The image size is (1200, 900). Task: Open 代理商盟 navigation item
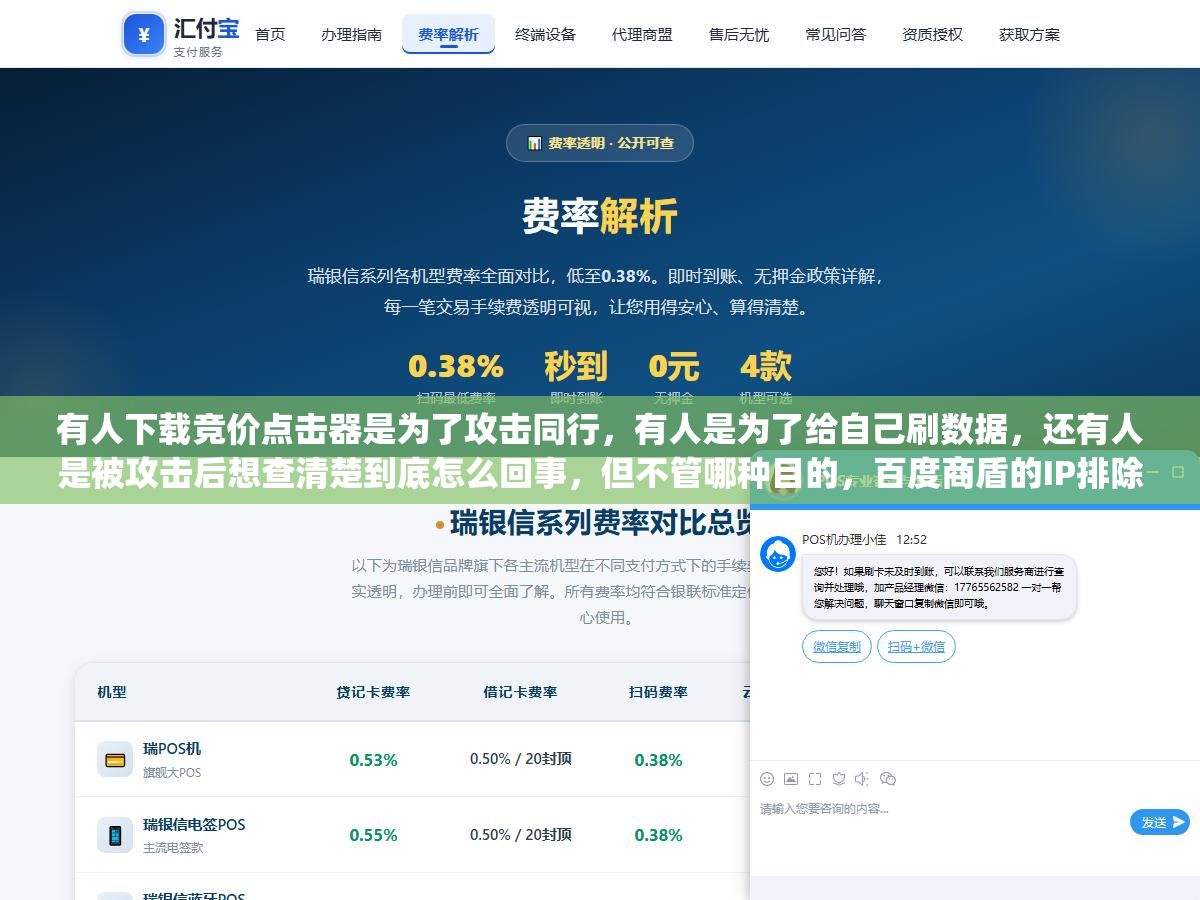642,34
